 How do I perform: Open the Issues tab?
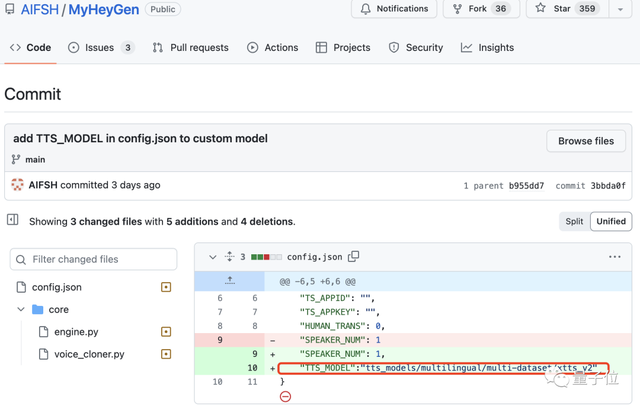tap(100, 47)
